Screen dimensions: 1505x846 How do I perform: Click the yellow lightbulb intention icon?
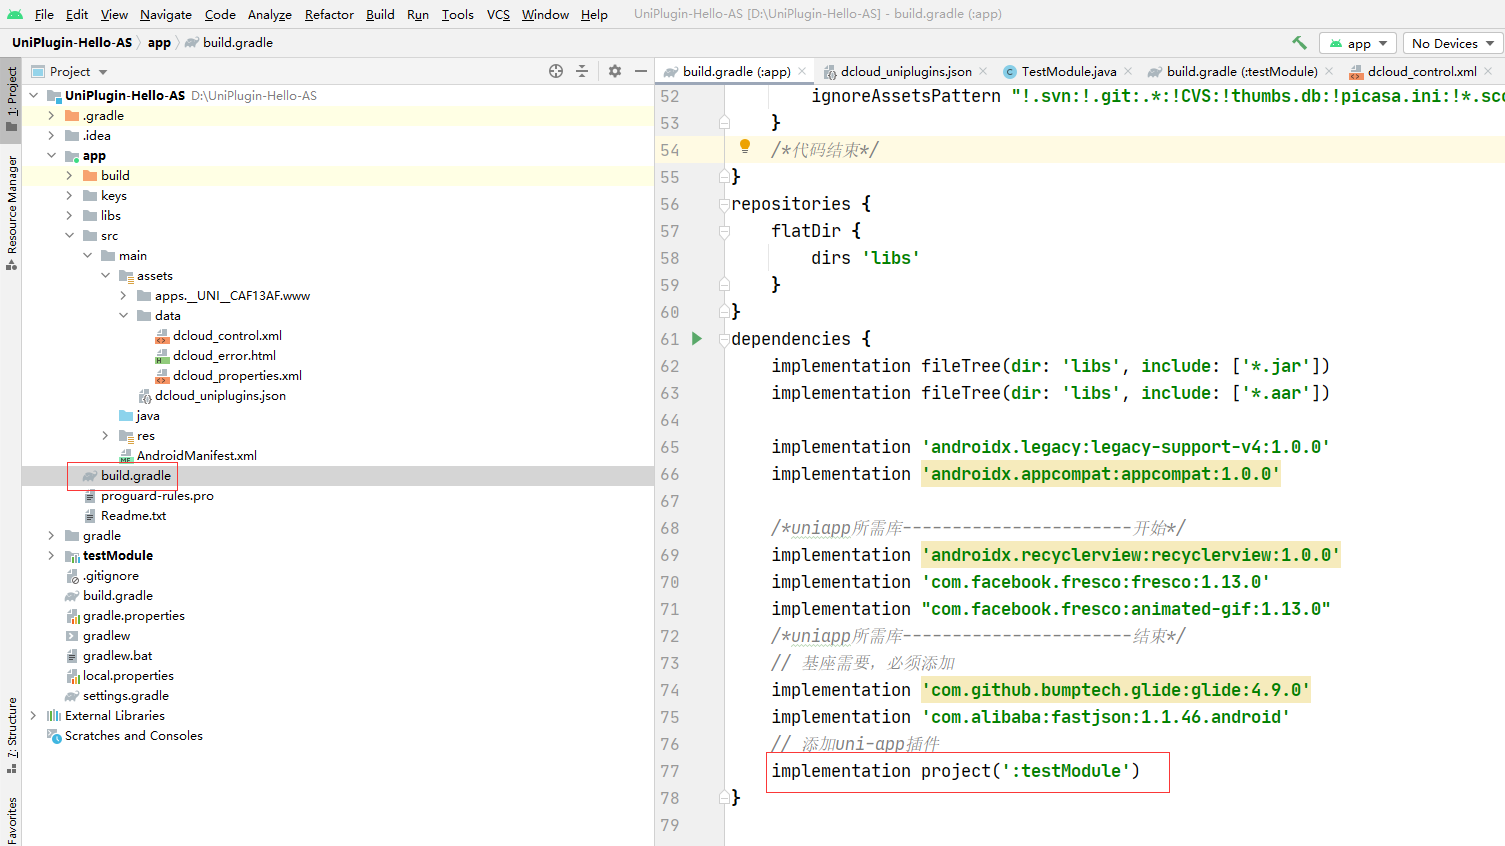pos(745,147)
